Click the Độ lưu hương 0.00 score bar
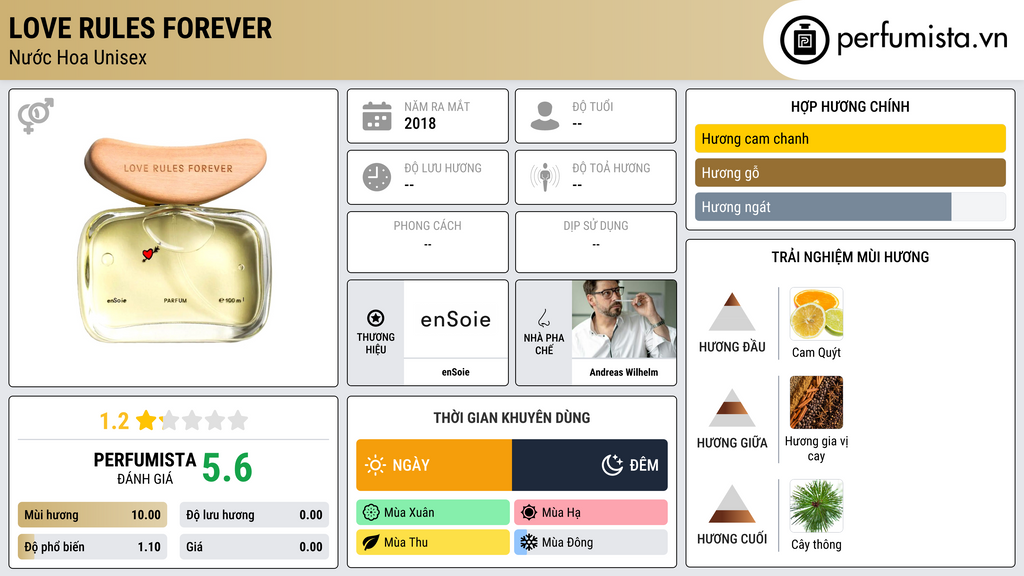The image size is (1024, 576). [254, 515]
